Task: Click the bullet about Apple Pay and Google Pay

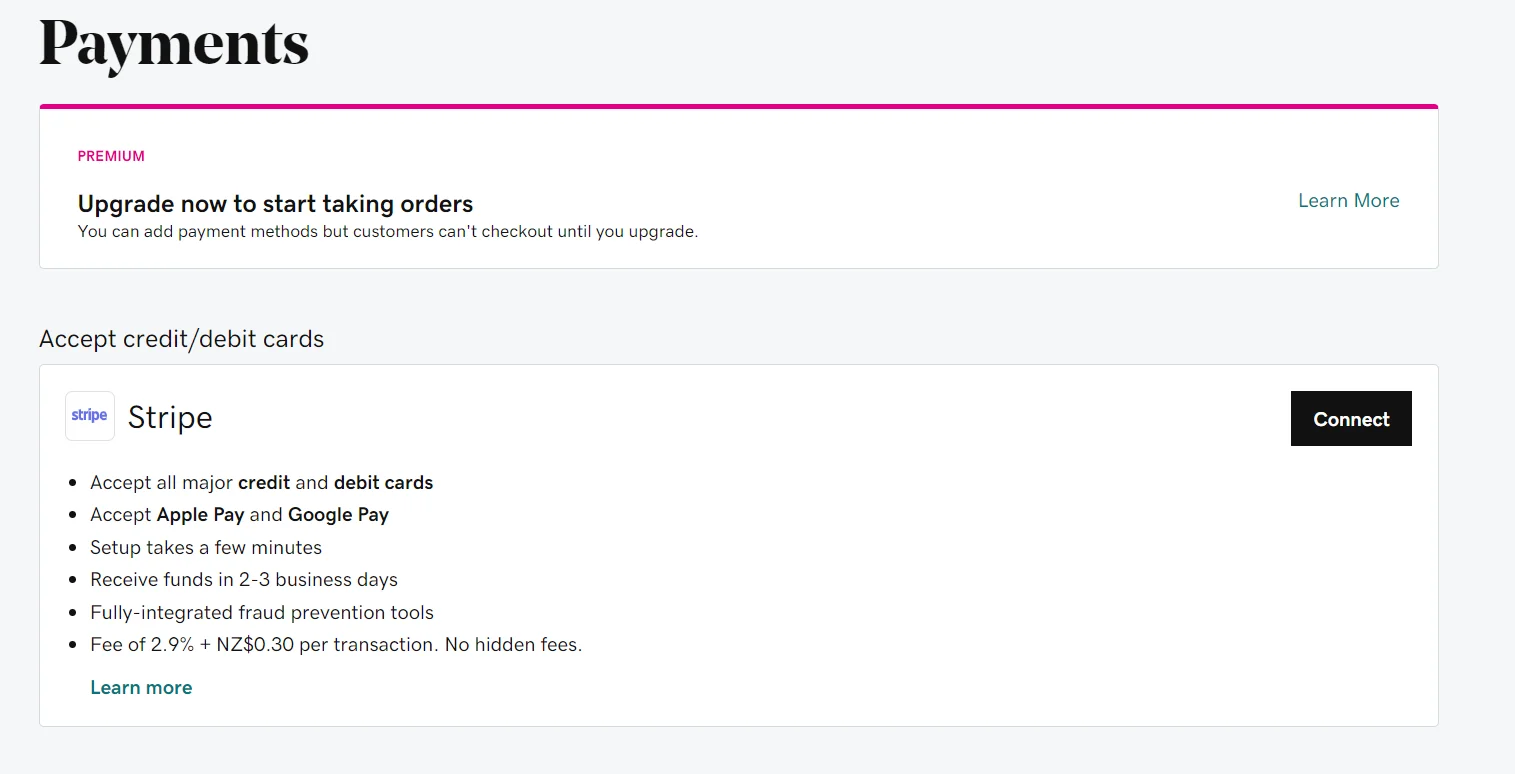Action: 239,514
